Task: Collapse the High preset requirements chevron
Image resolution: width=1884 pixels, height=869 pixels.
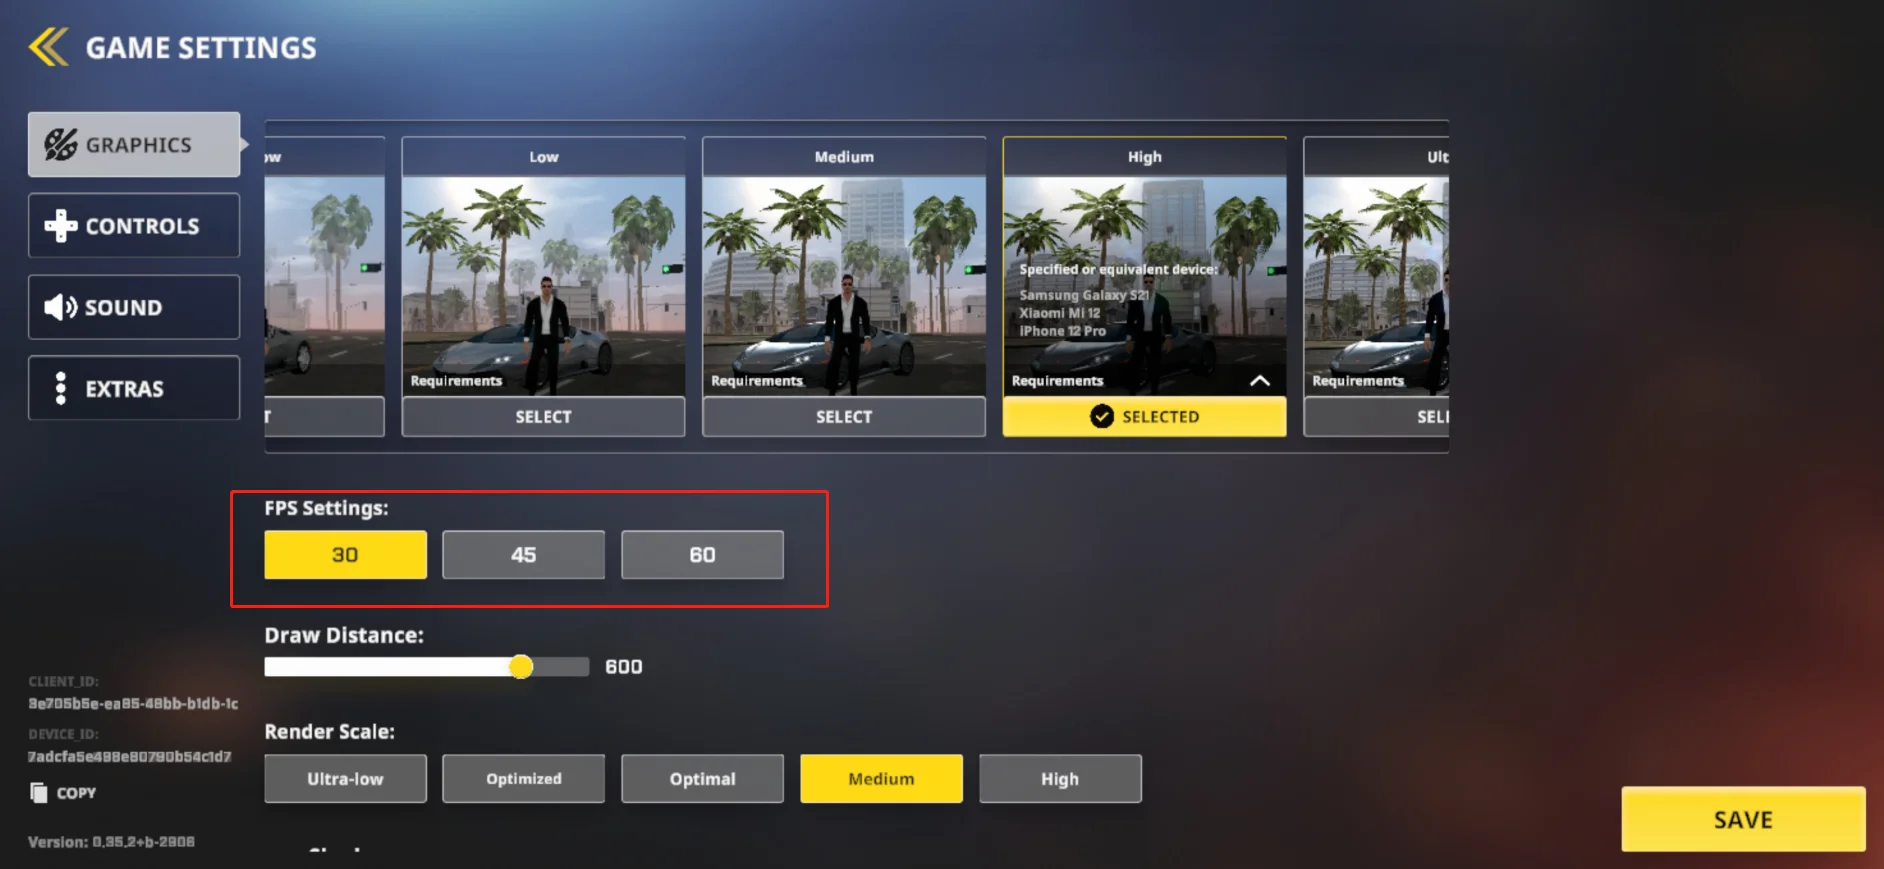Action: pos(1260,381)
